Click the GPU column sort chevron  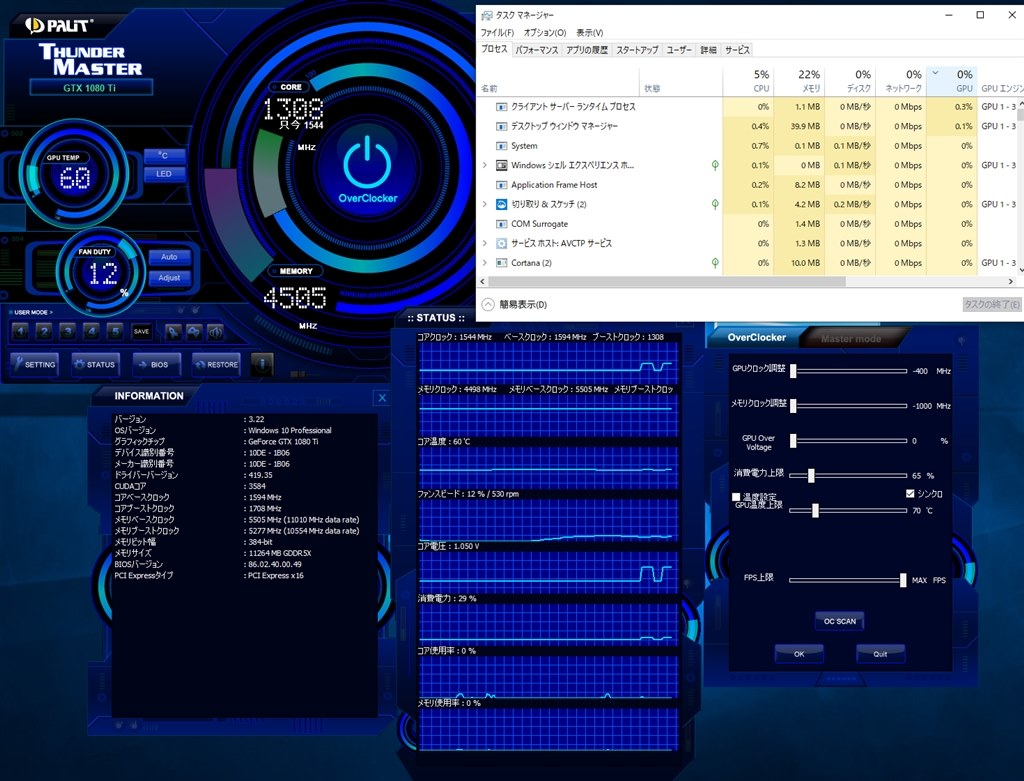935,72
